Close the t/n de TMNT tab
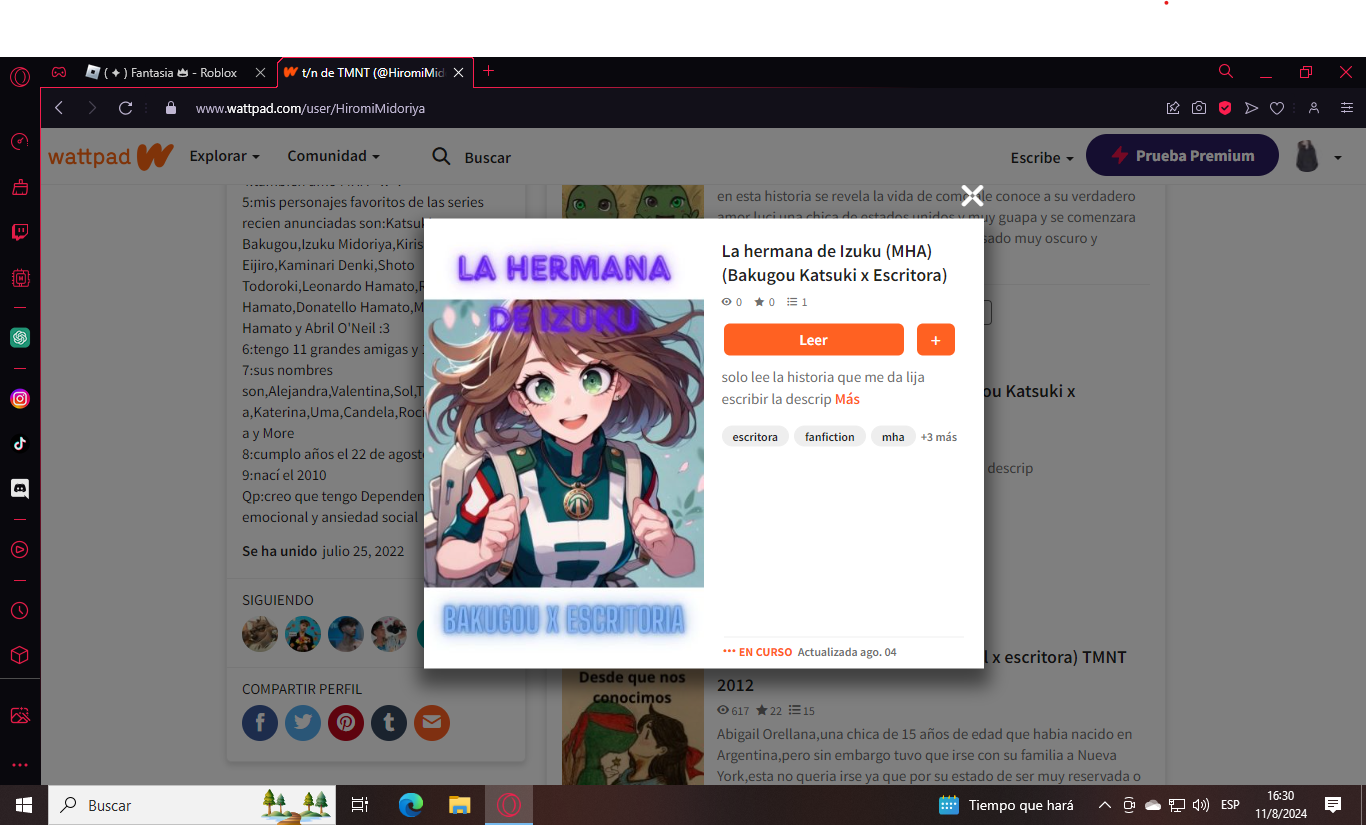 (459, 72)
